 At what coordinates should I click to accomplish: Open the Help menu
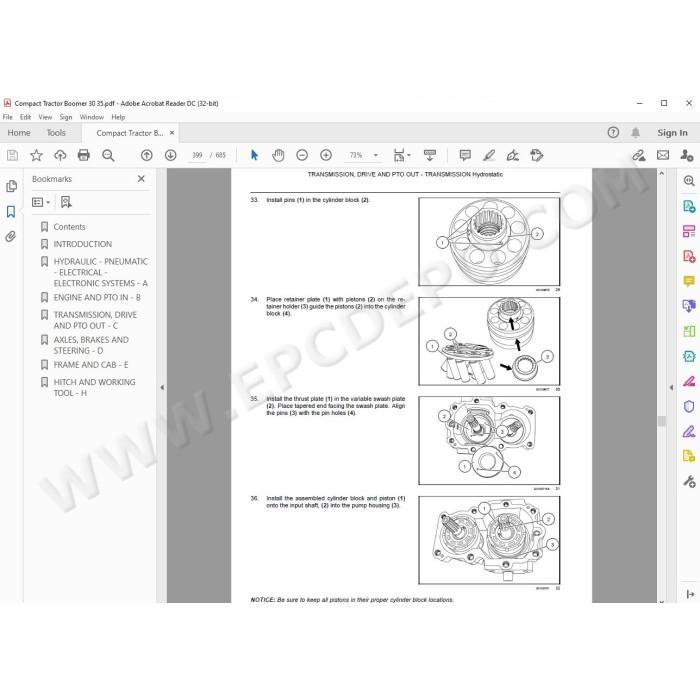click(118, 117)
